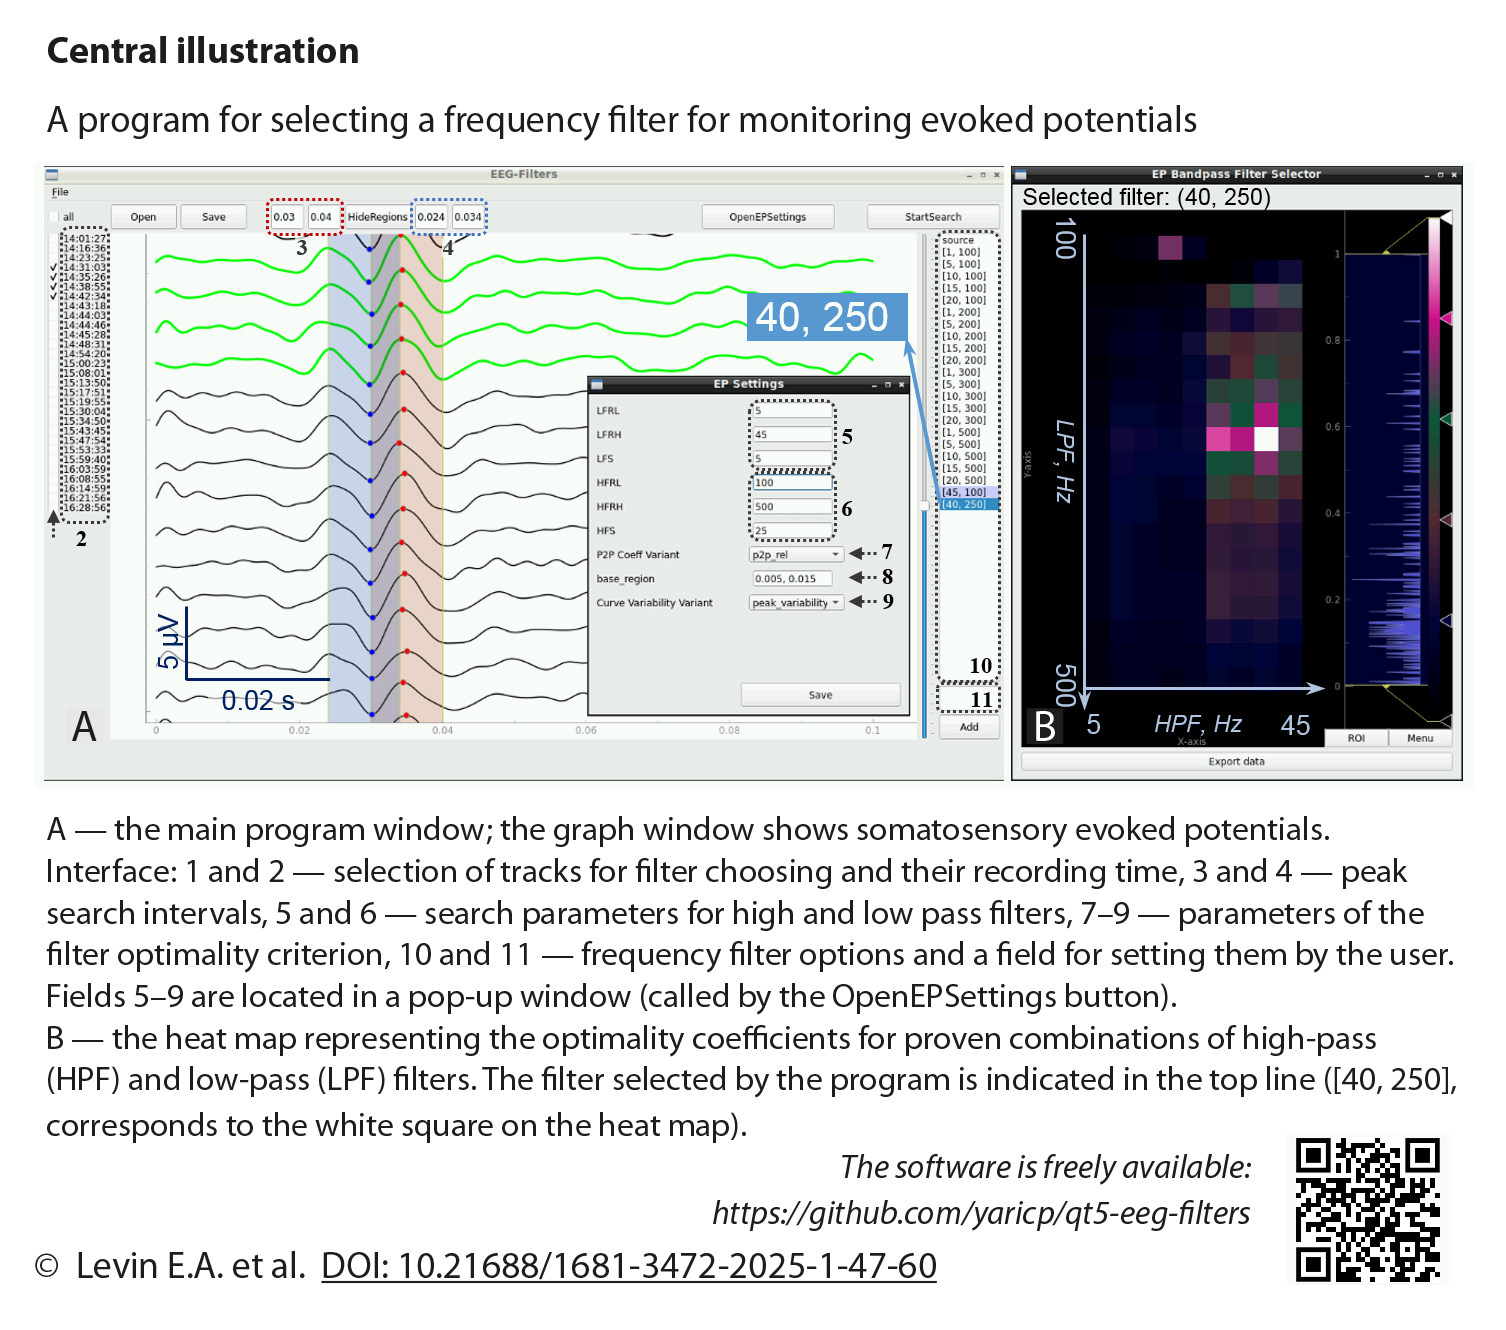Uncheck the 14:31:03 track checkbox
This screenshot has width=1506, height=1330.
[x=54, y=267]
